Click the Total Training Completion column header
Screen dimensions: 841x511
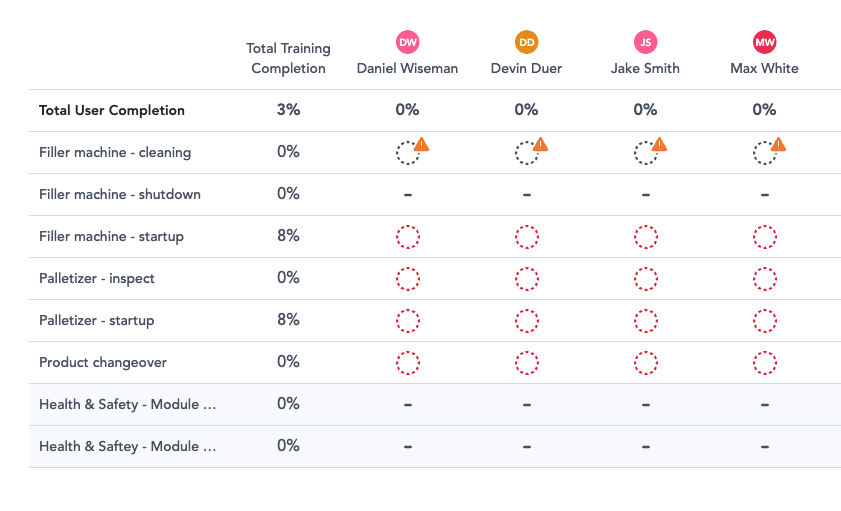288,58
